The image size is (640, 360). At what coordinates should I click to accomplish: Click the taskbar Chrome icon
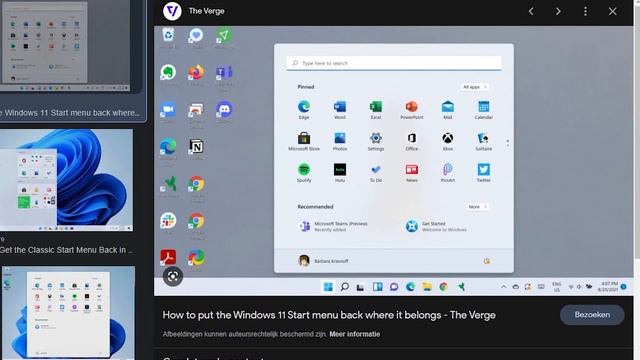[x=444, y=287]
